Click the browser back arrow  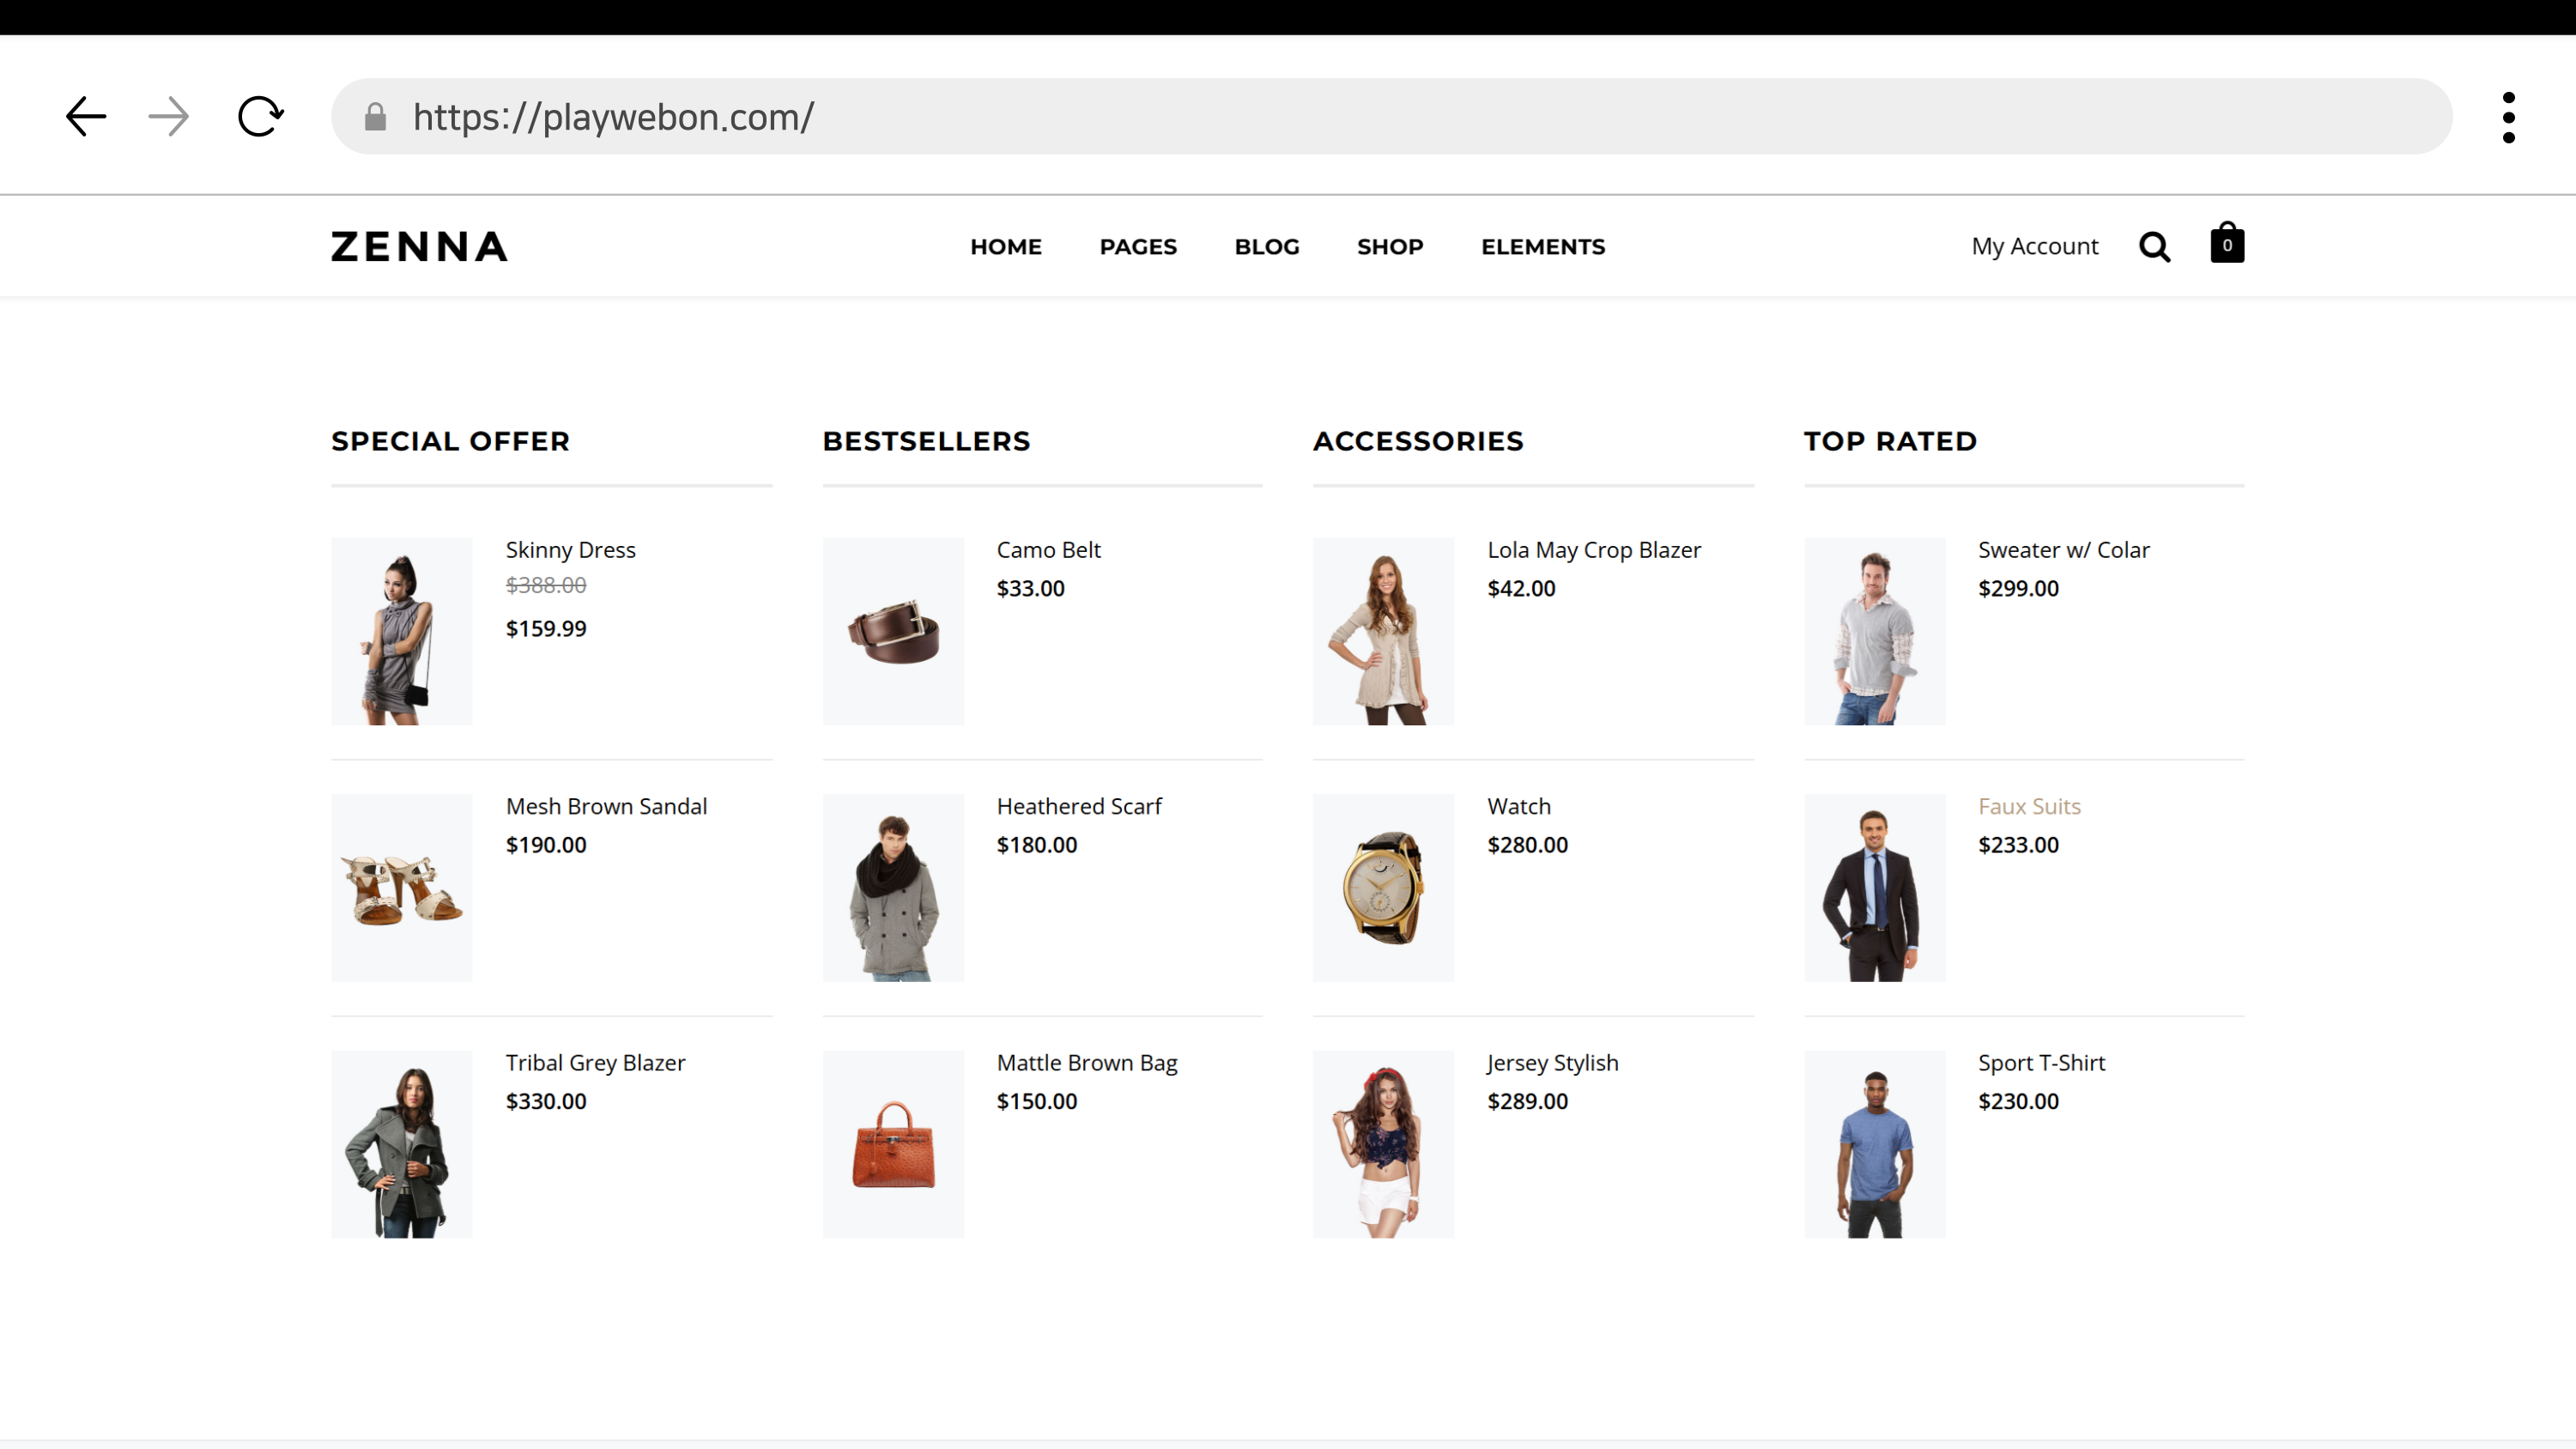click(x=86, y=117)
